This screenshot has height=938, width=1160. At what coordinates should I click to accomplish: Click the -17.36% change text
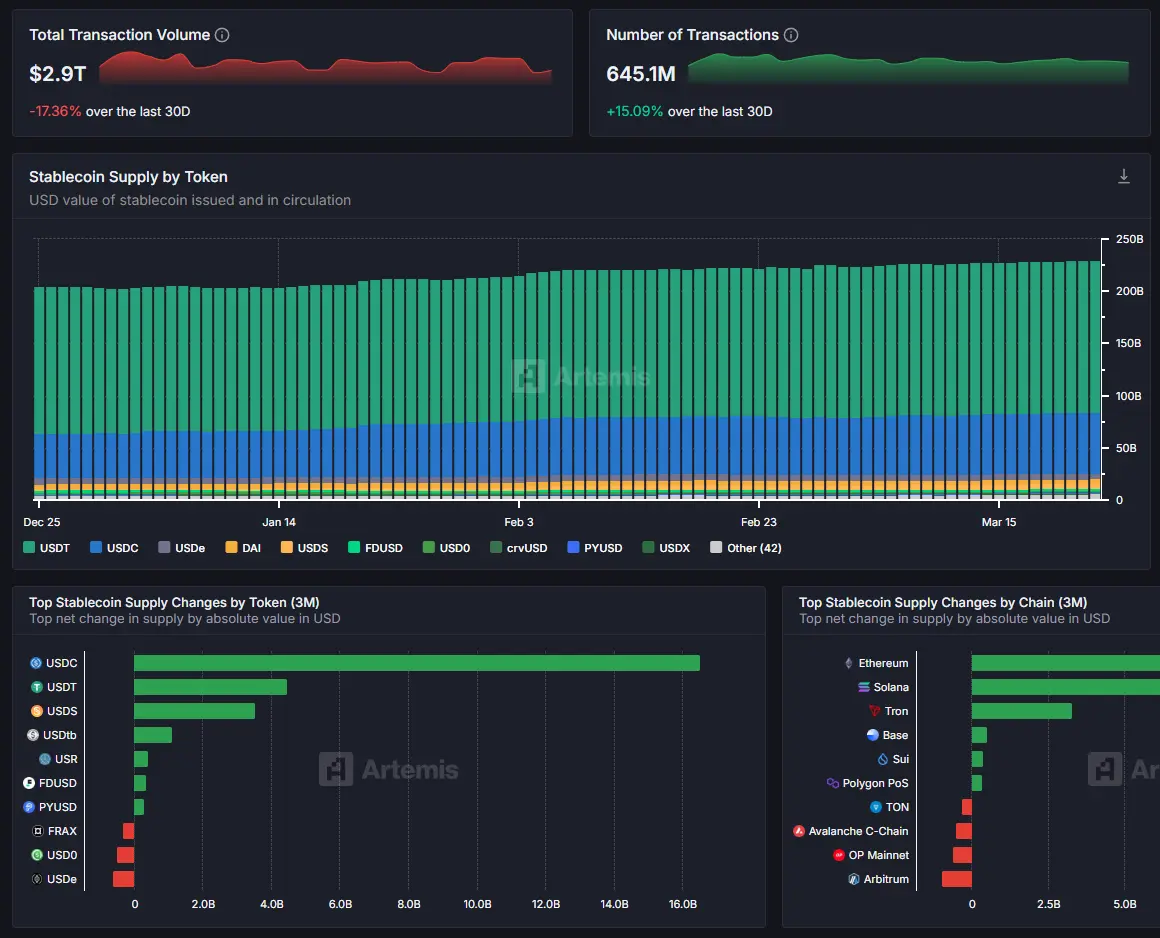click(55, 111)
